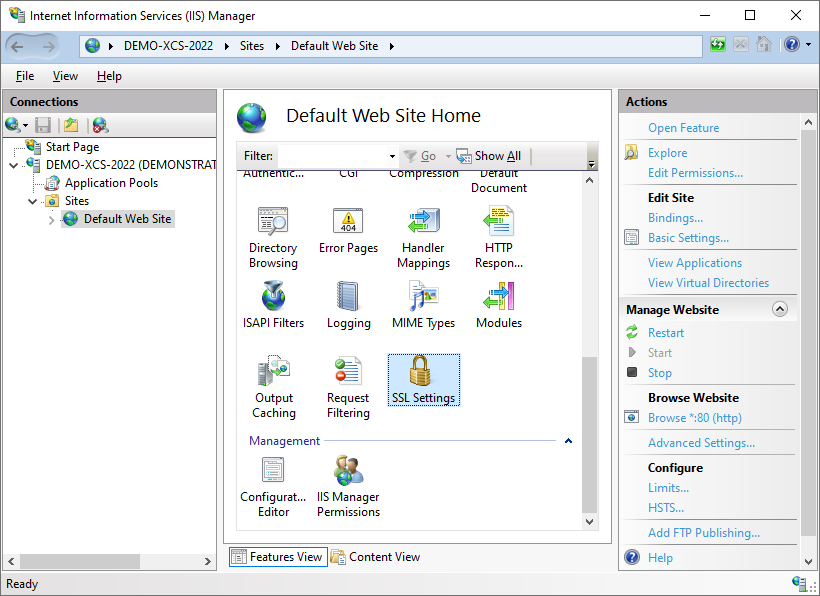The width and height of the screenshot is (820, 596).
Task: Click the Stop website link
Action: coord(659,373)
